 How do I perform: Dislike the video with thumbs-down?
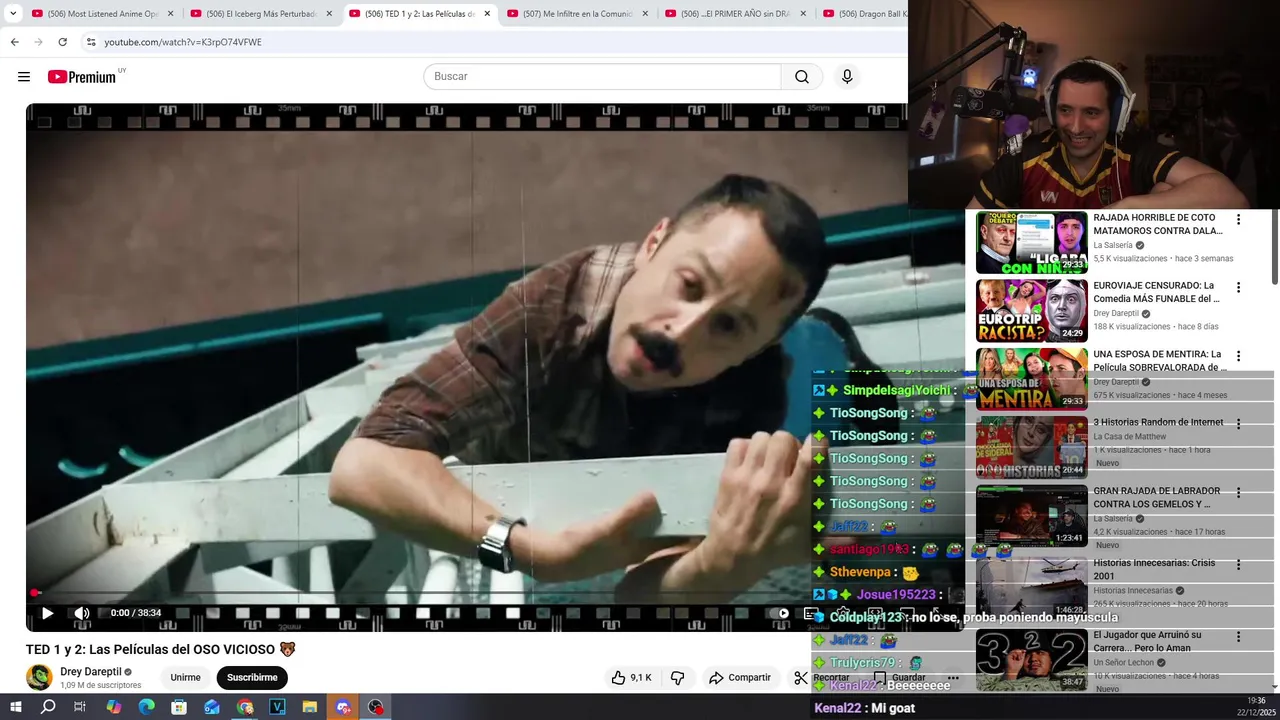tap(677, 678)
